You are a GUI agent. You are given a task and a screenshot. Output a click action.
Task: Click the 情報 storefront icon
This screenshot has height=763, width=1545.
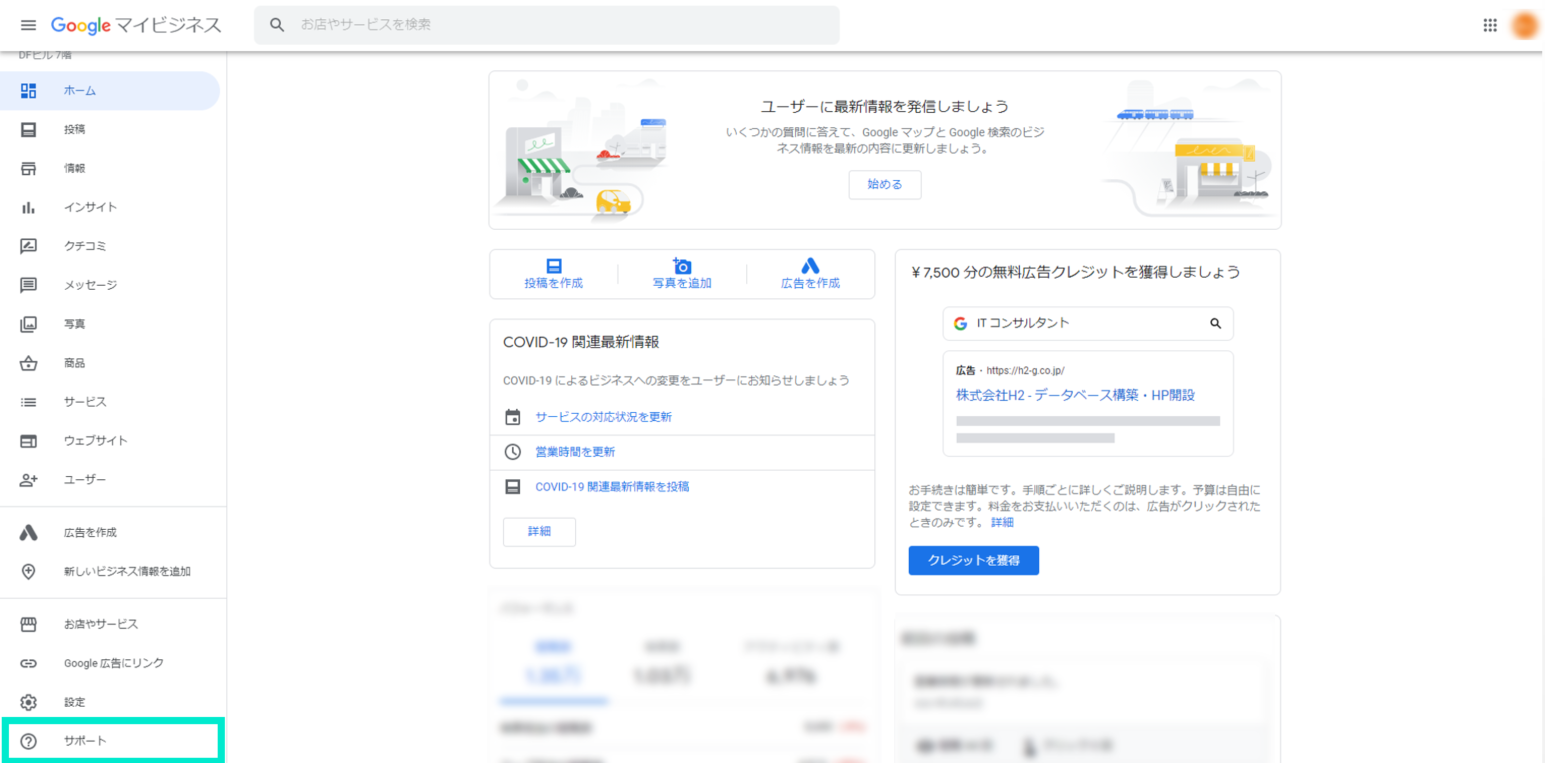coord(29,168)
